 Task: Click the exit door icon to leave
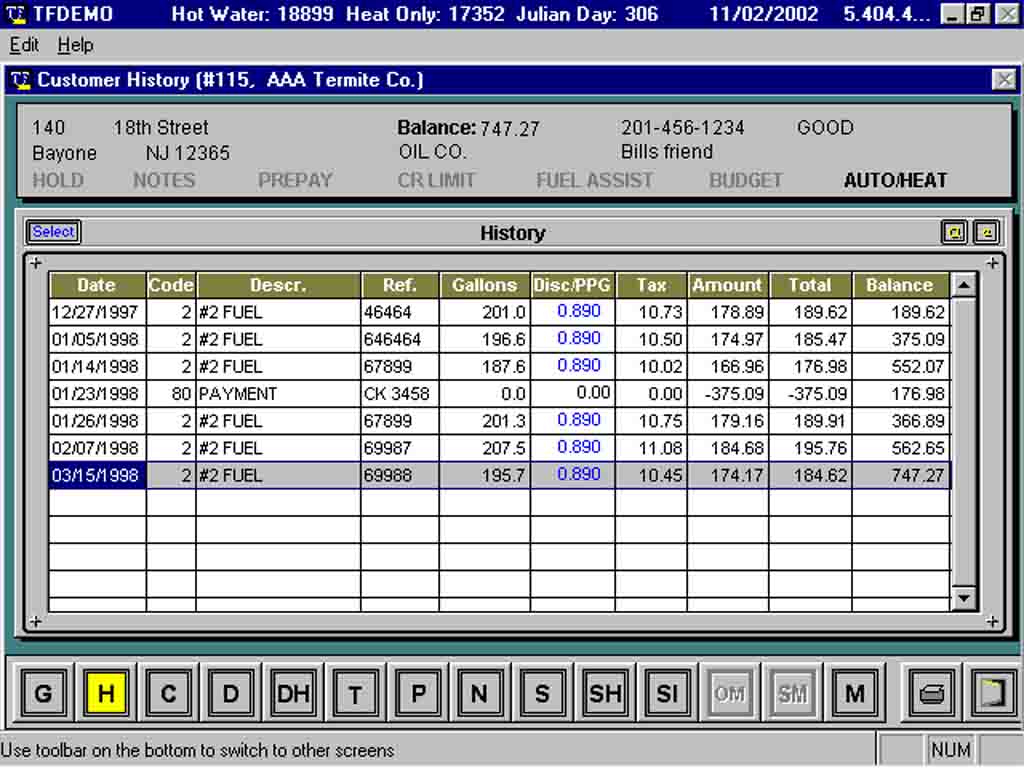coord(992,691)
